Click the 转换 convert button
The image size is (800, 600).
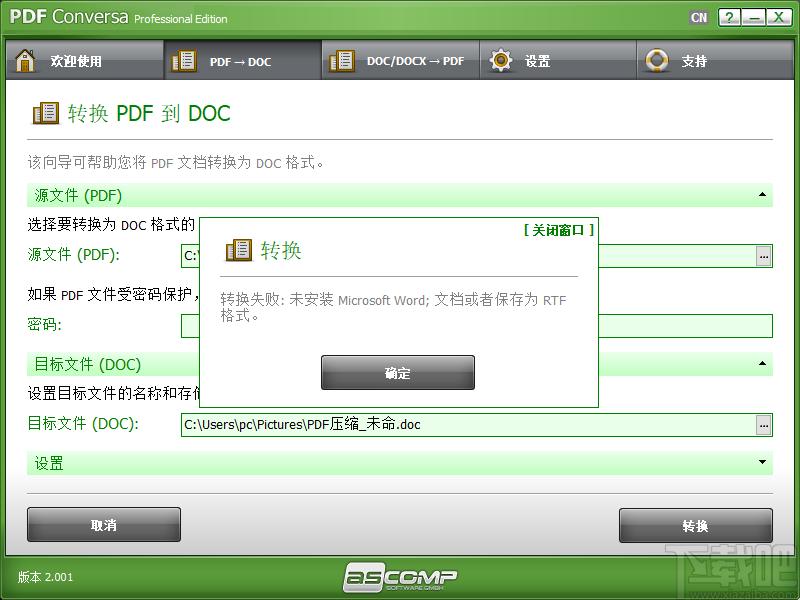[x=696, y=526]
